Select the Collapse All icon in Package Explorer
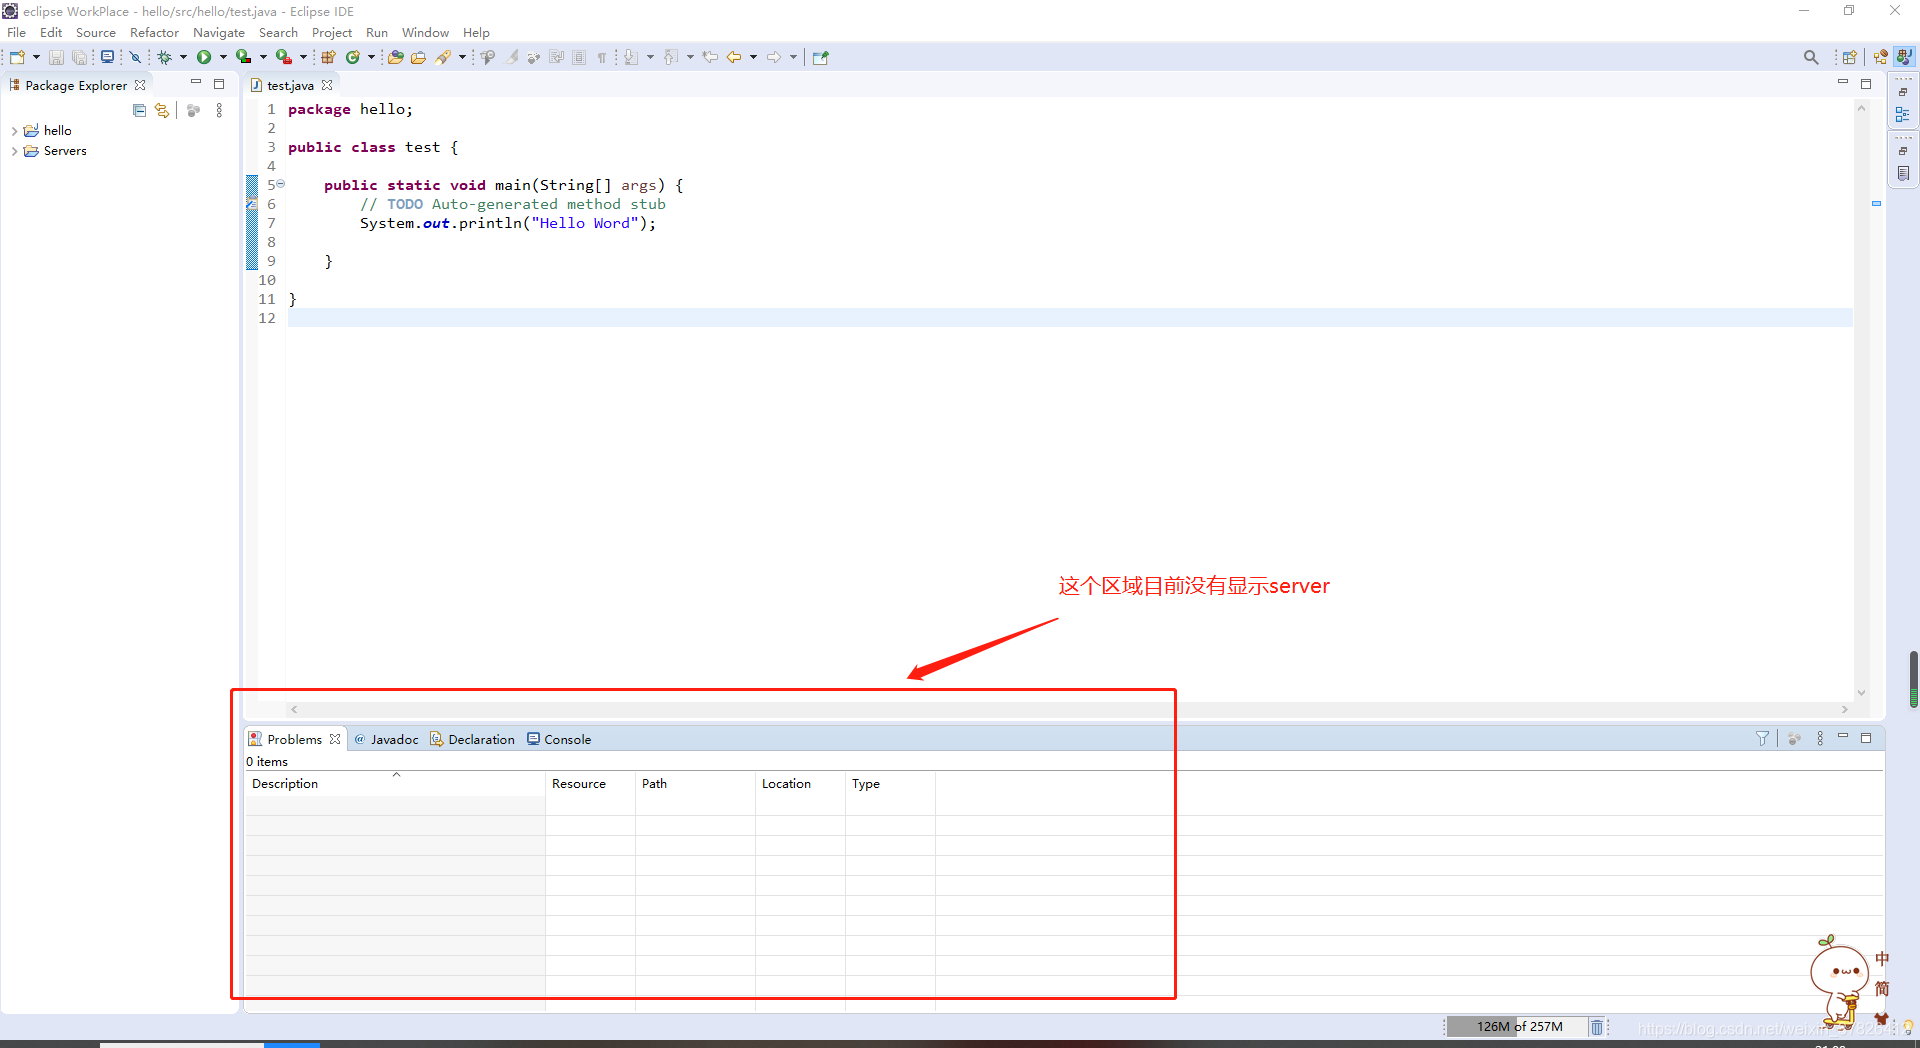1920x1048 pixels. (139, 110)
